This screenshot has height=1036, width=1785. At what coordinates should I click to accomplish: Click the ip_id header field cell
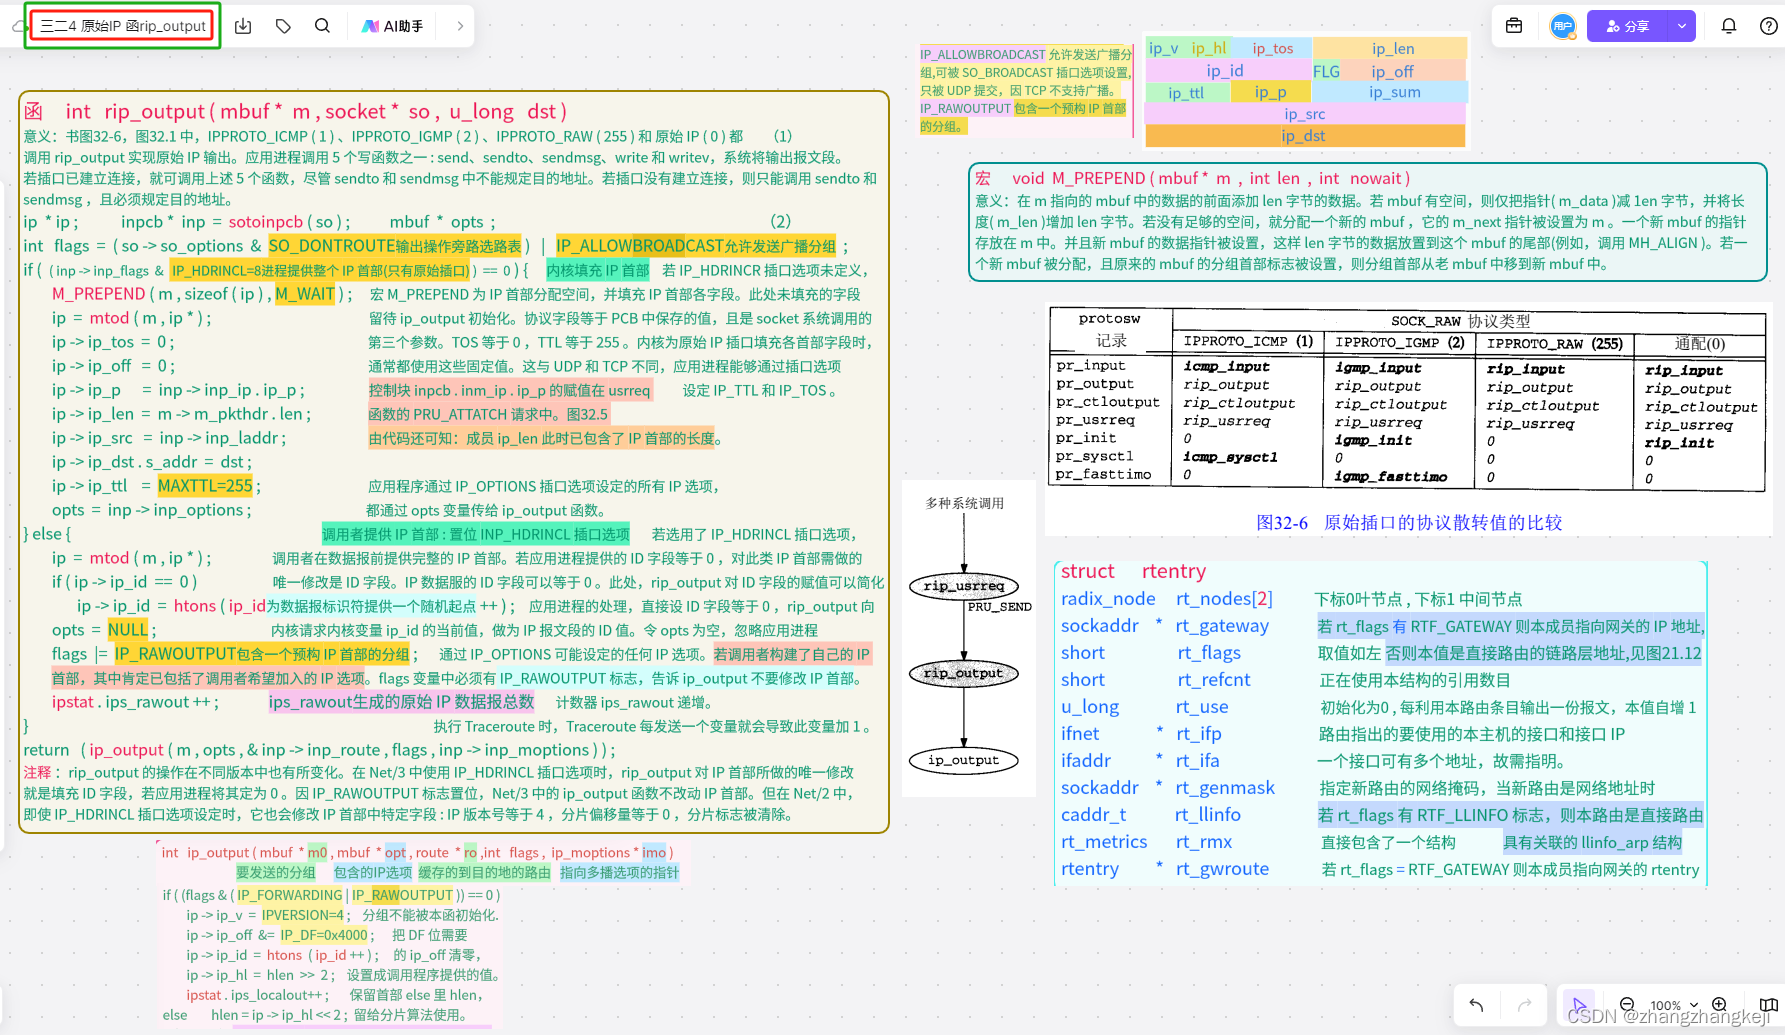click(x=1226, y=70)
